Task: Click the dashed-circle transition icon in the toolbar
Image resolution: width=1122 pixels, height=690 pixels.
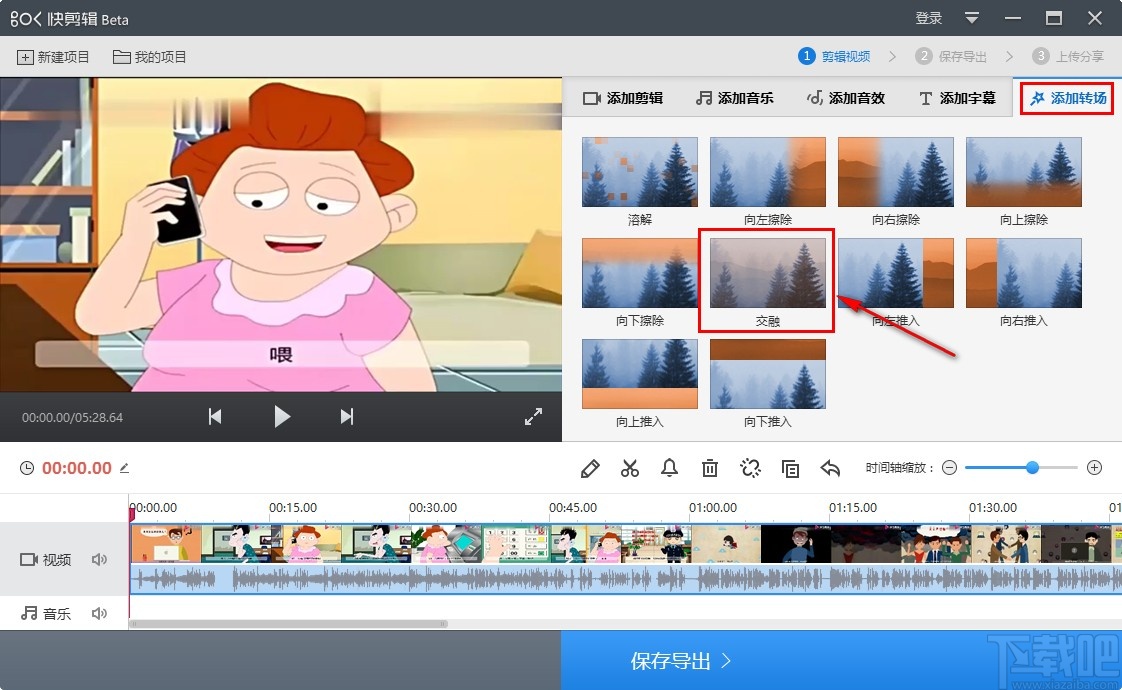Action: coord(750,469)
